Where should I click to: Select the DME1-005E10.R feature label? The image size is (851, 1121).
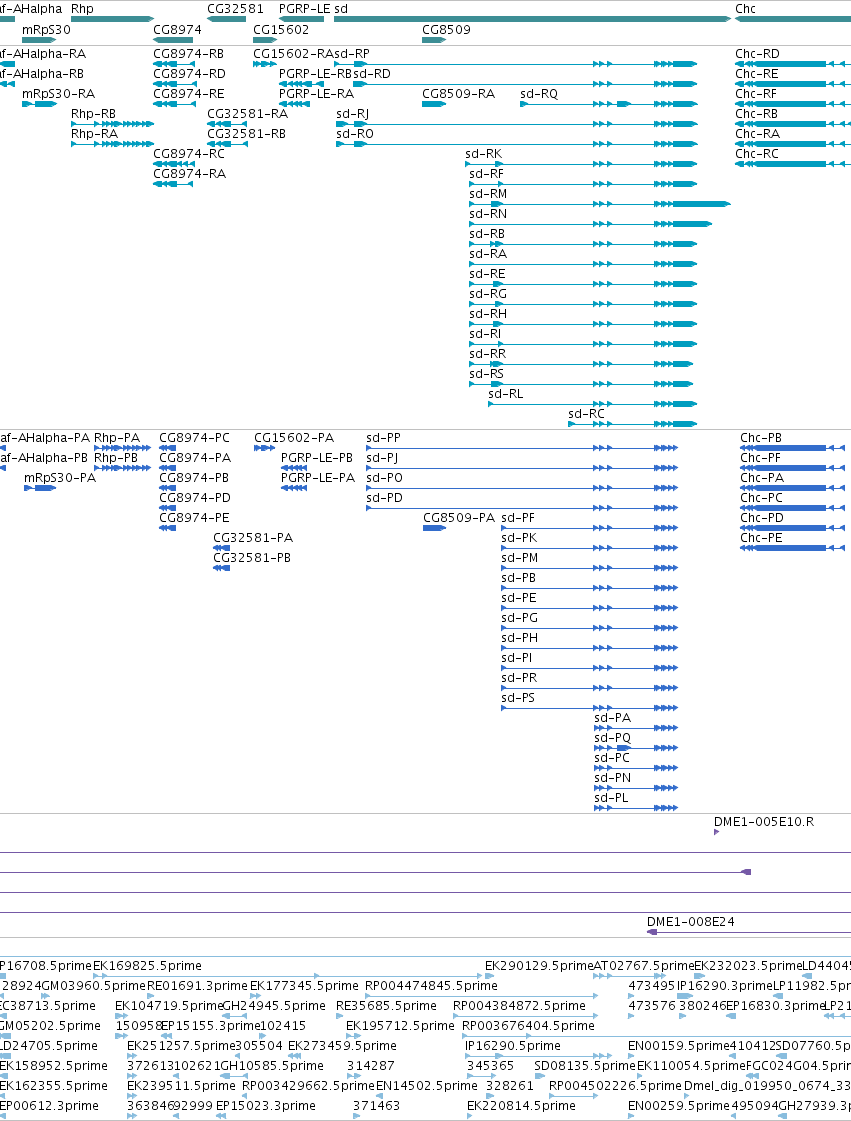tap(764, 821)
